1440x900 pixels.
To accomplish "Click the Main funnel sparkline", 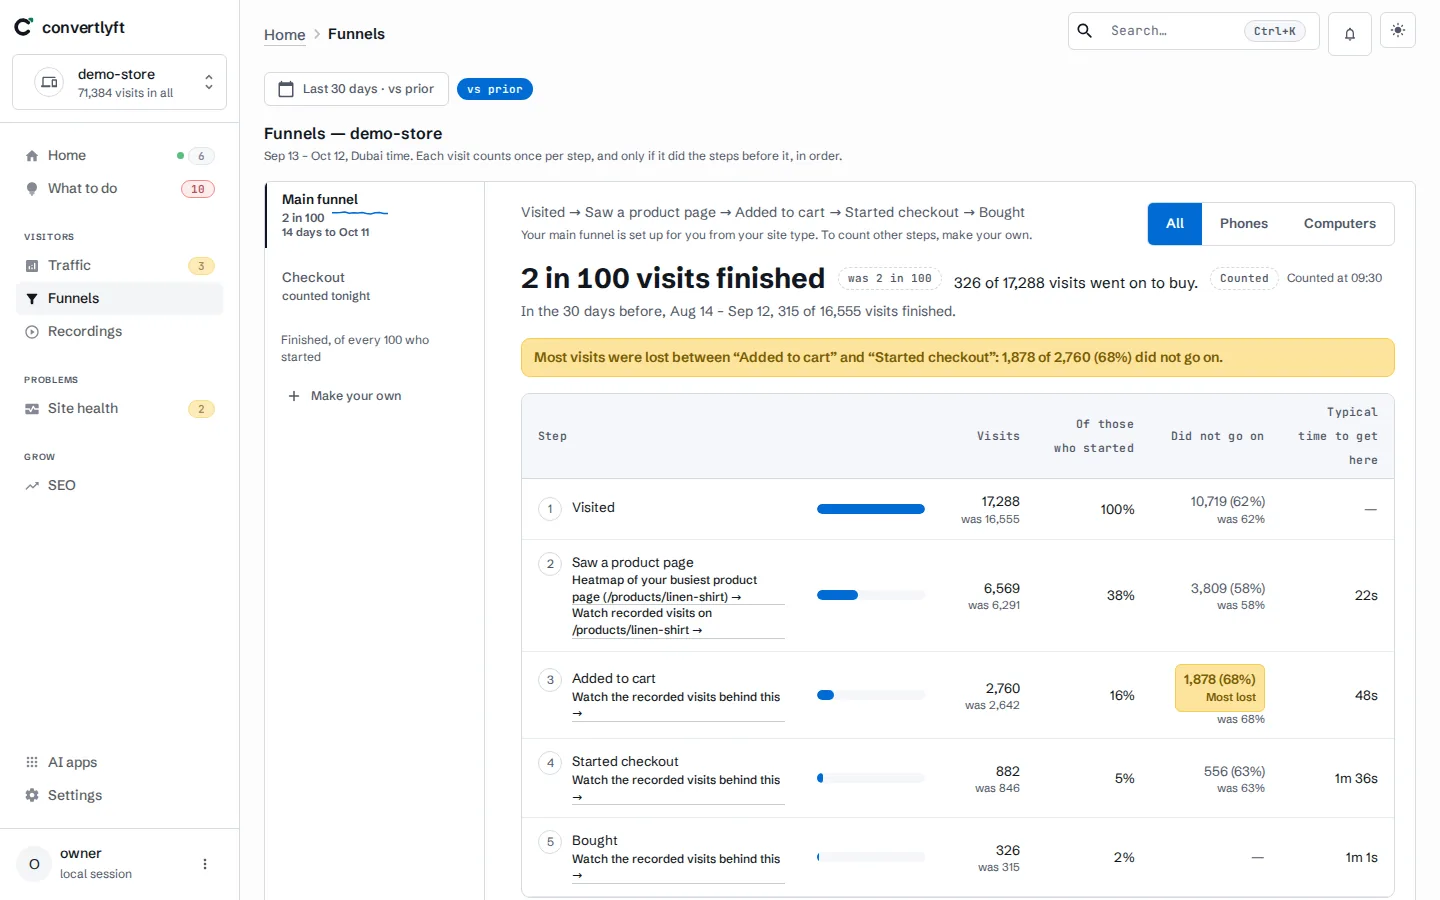I will (360, 213).
